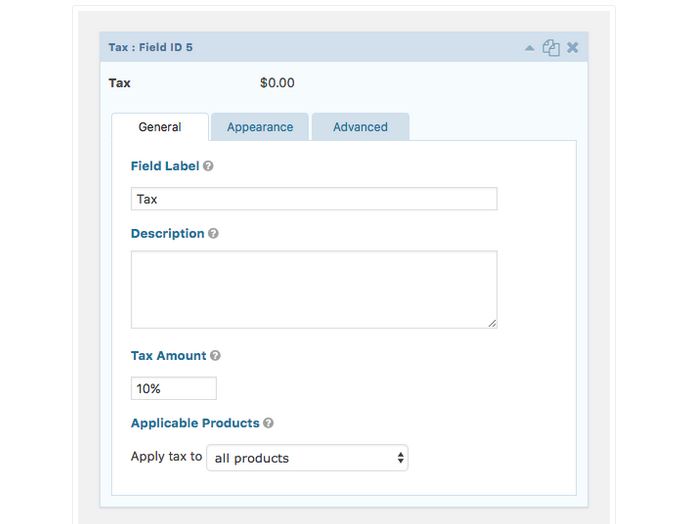Open the Field Label help tooltip icon
The height and width of the screenshot is (524, 696).
[x=208, y=166]
